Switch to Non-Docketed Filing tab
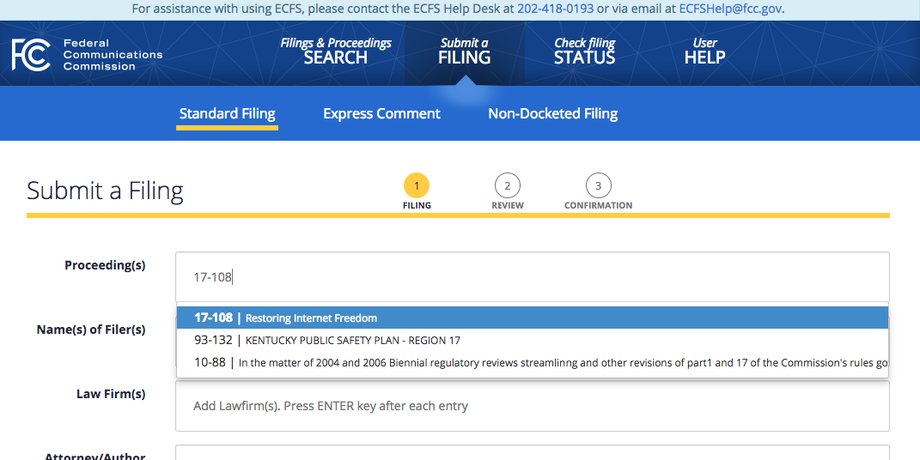The image size is (920, 460). point(553,114)
